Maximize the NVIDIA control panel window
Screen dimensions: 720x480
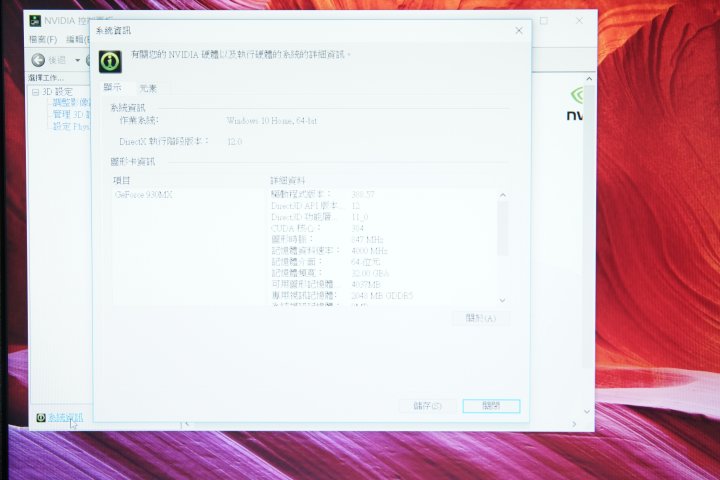[544, 21]
